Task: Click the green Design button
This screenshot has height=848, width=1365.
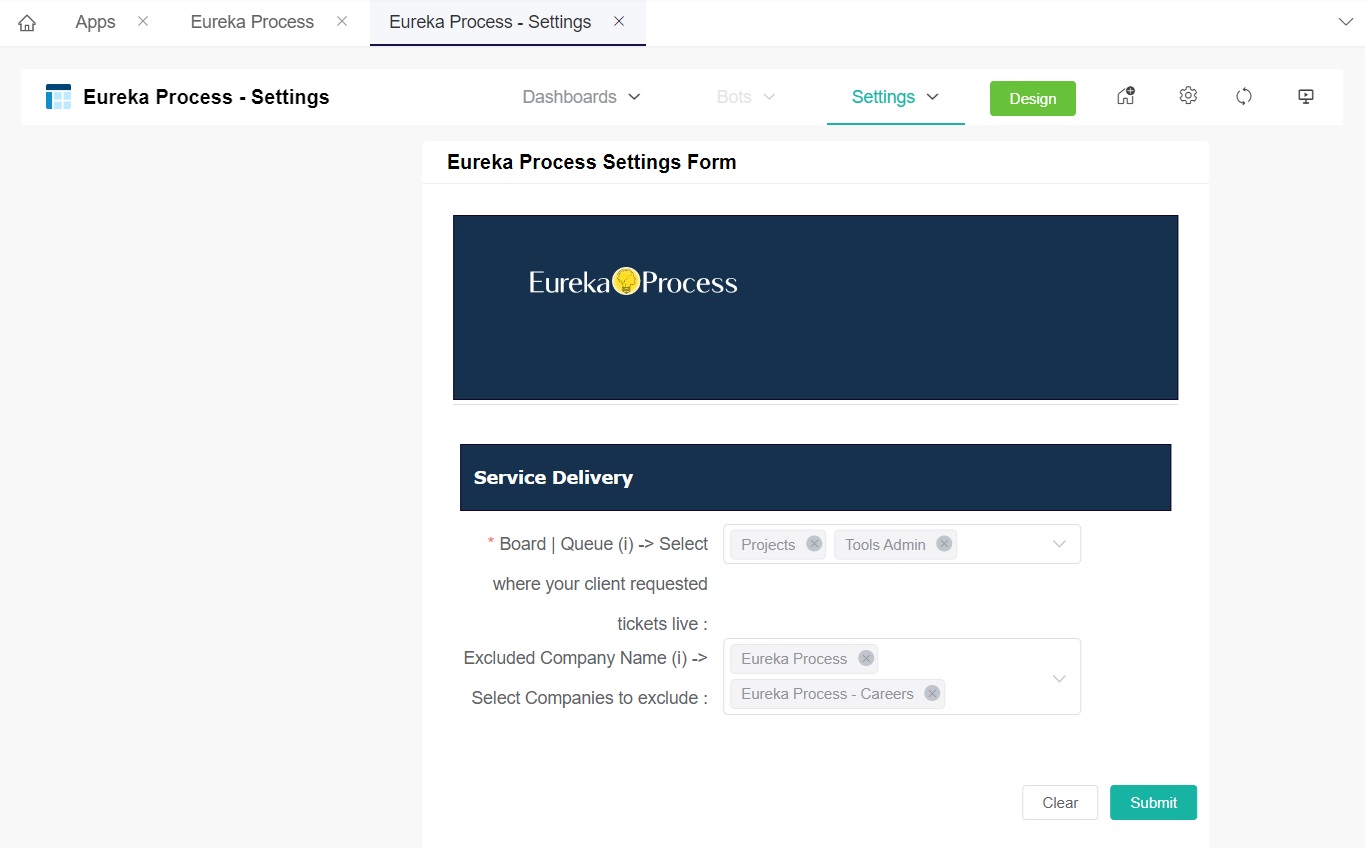Action: (1032, 98)
